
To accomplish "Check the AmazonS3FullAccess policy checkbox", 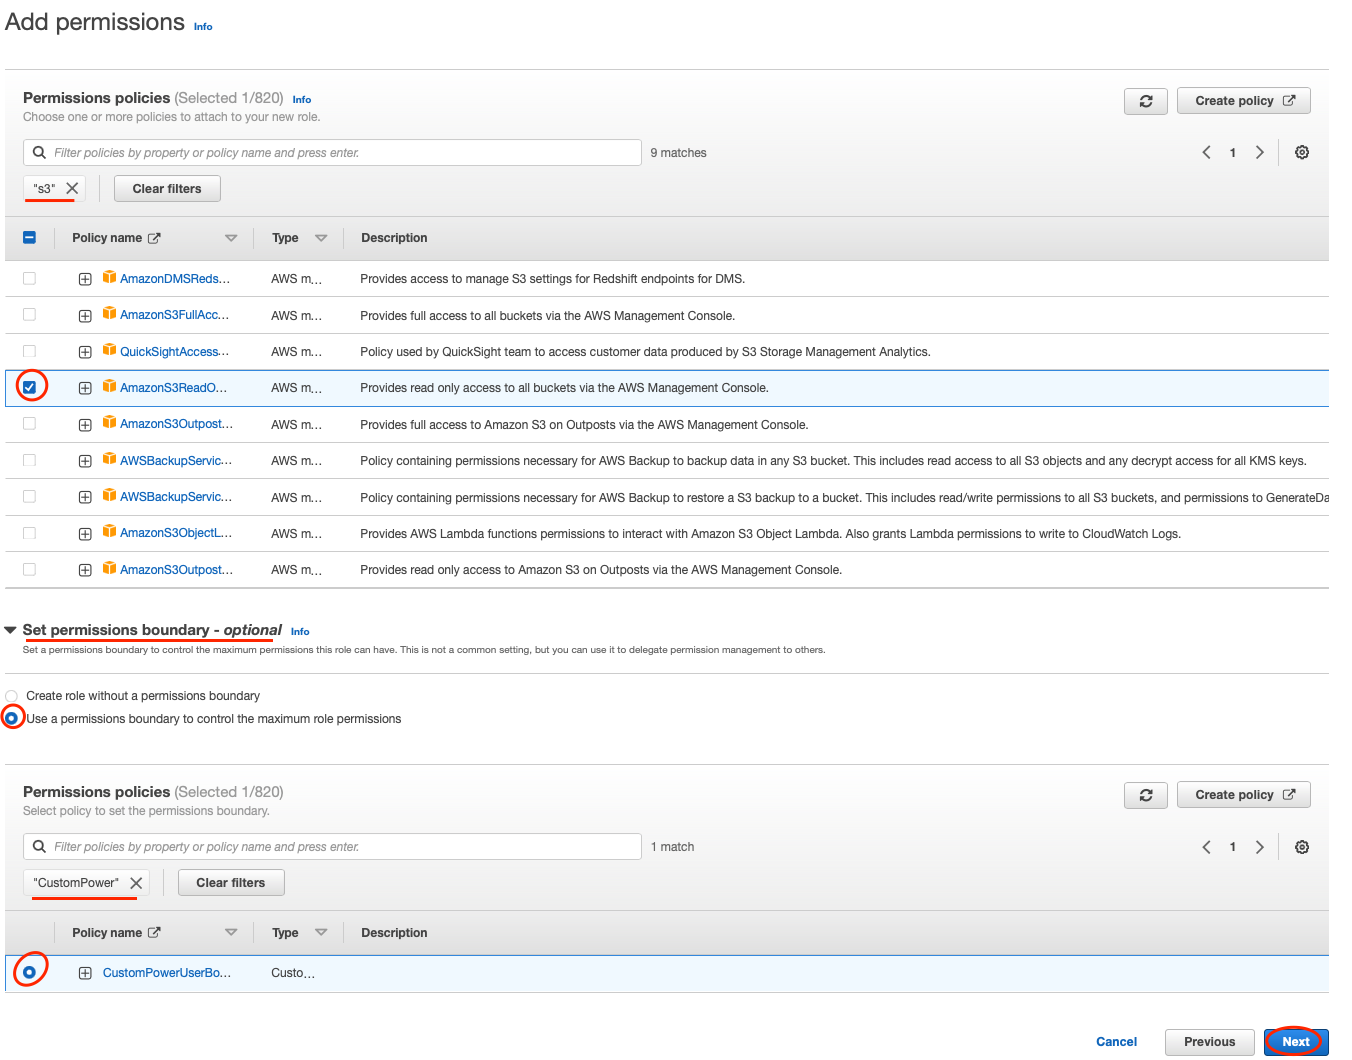I will 30,315.
